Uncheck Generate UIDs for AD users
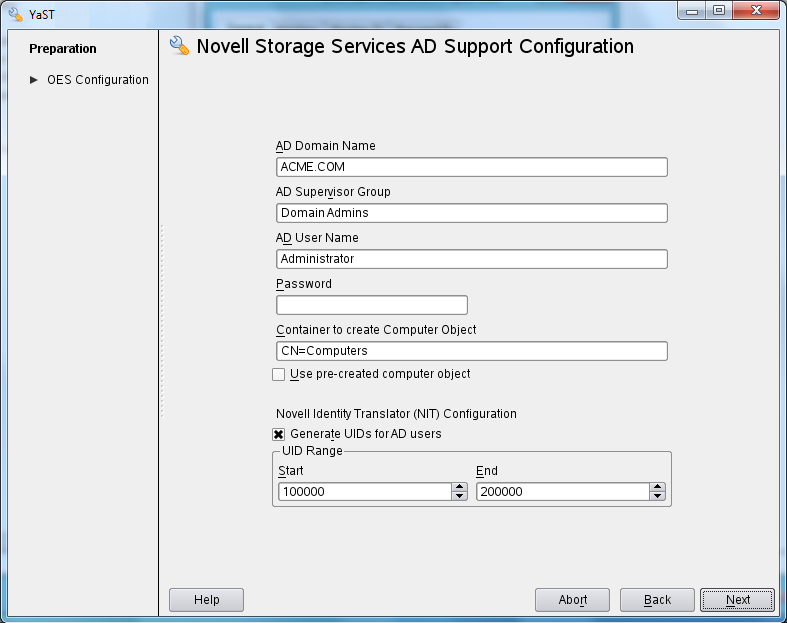The width and height of the screenshot is (787, 623). [x=279, y=434]
